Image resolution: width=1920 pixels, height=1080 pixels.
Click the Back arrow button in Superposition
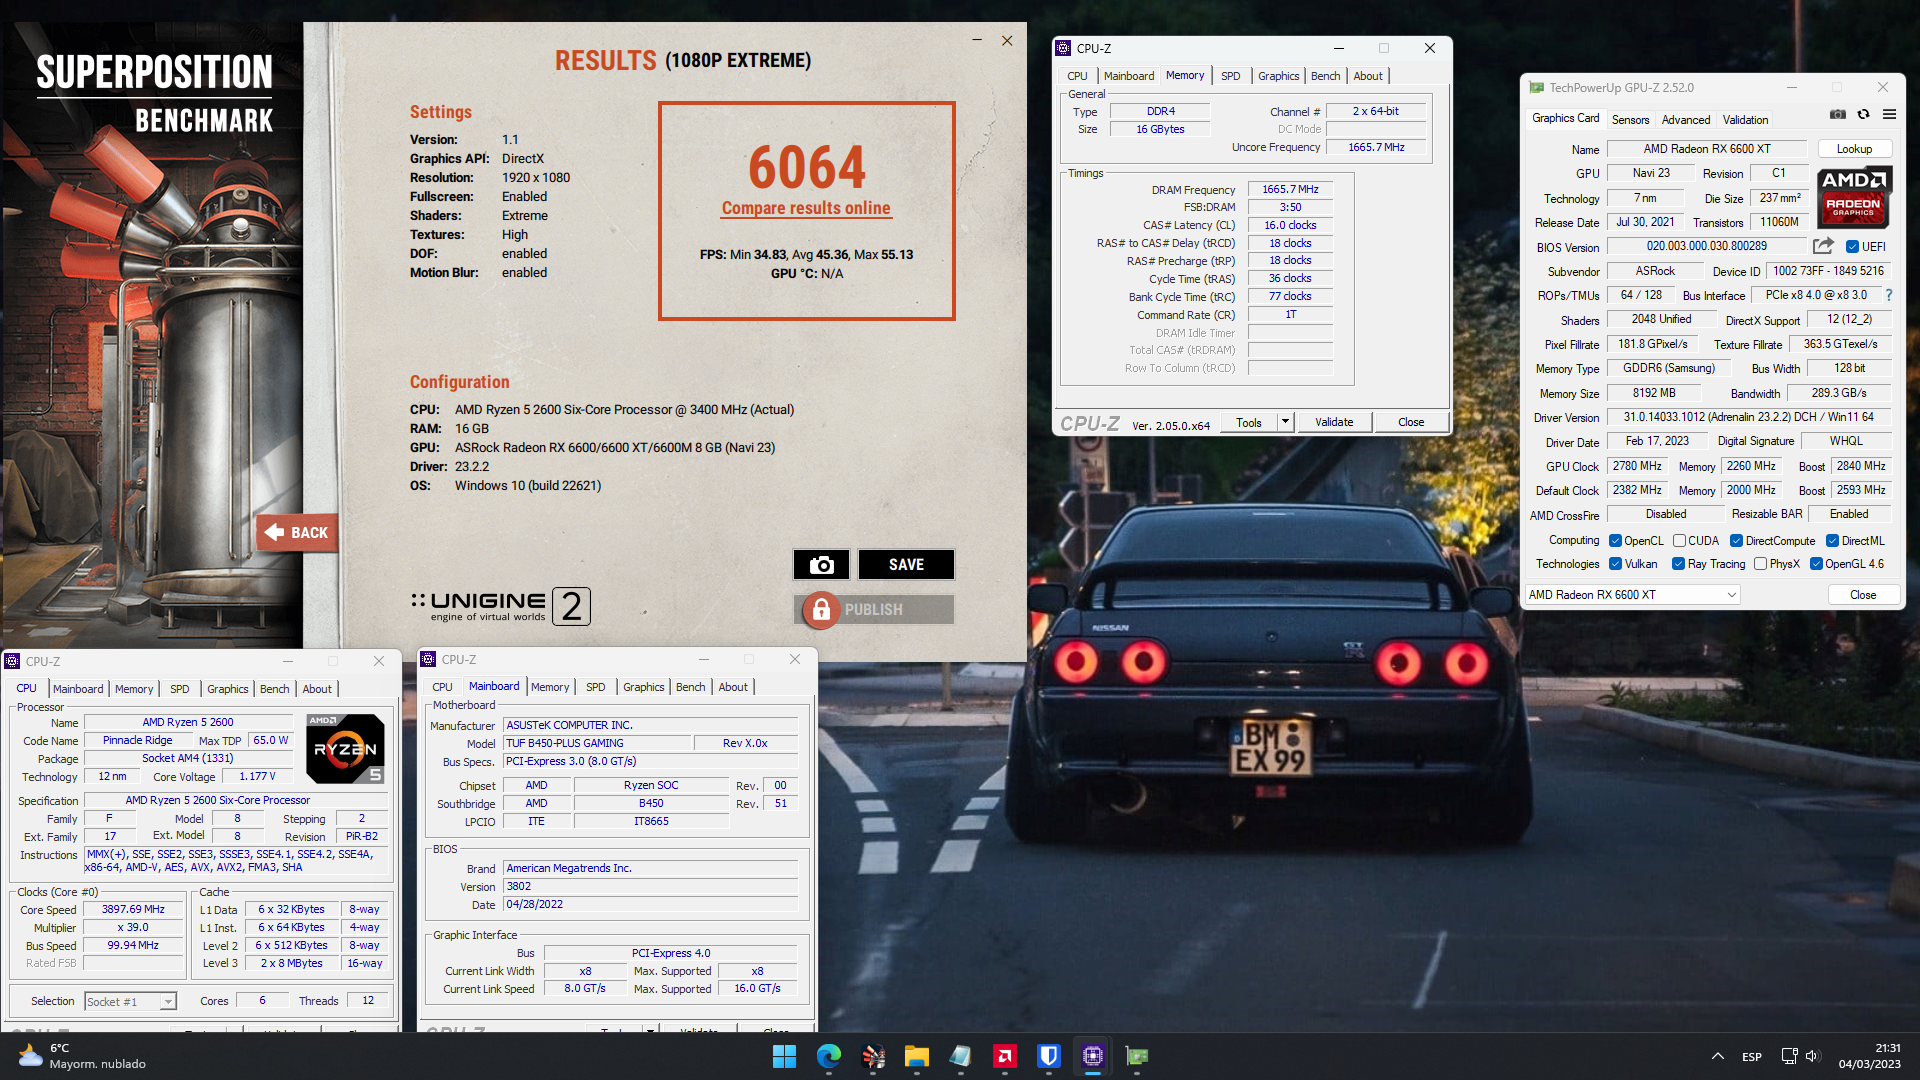point(297,533)
